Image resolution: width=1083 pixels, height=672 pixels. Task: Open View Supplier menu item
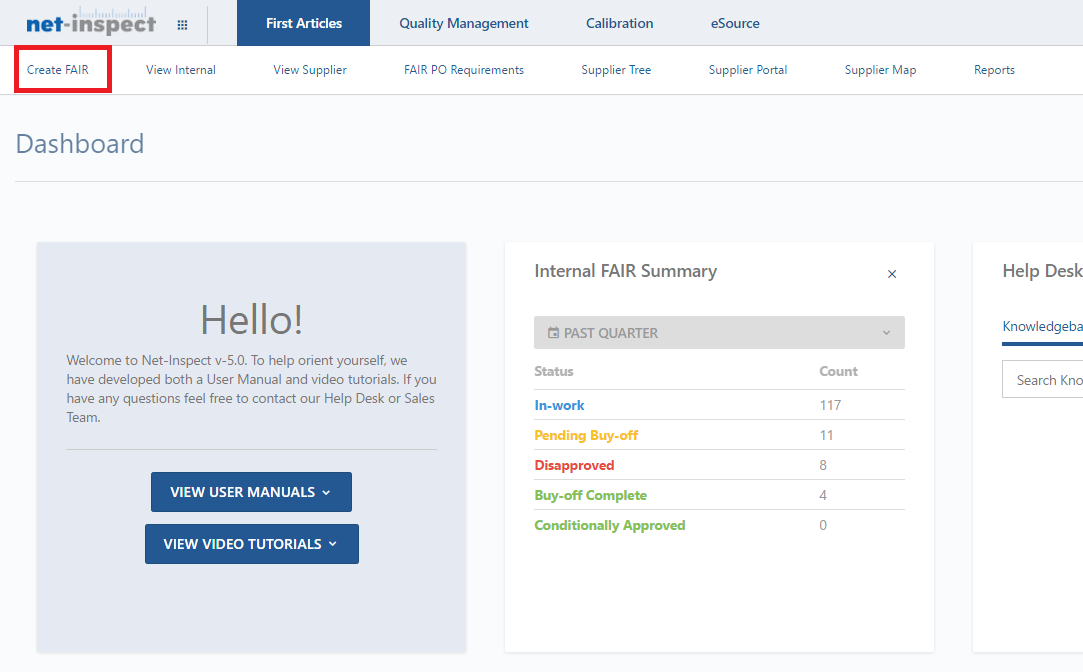pyautogui.click(x=310, y=70)
